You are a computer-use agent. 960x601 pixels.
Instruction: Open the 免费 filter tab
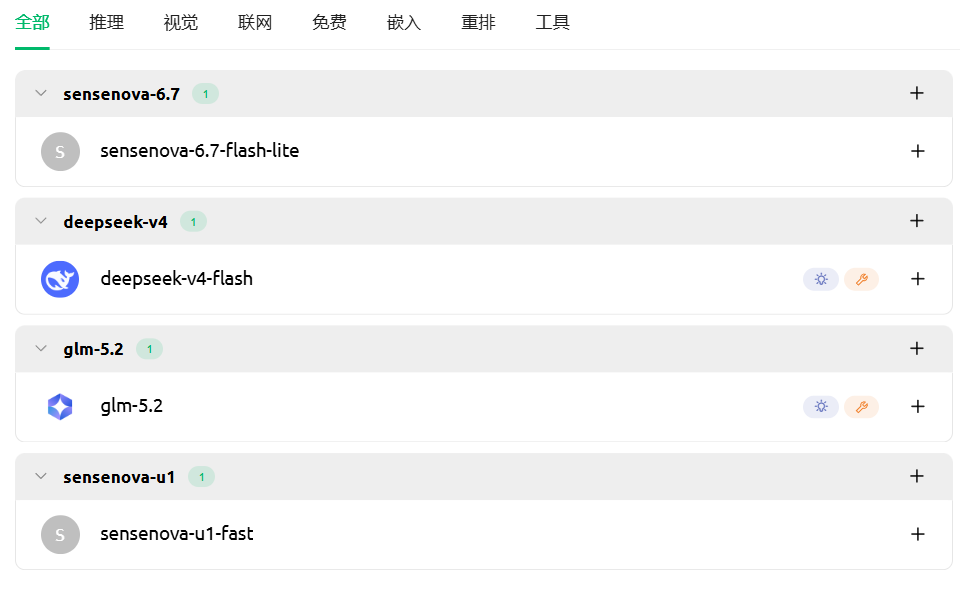pos(329,23)
